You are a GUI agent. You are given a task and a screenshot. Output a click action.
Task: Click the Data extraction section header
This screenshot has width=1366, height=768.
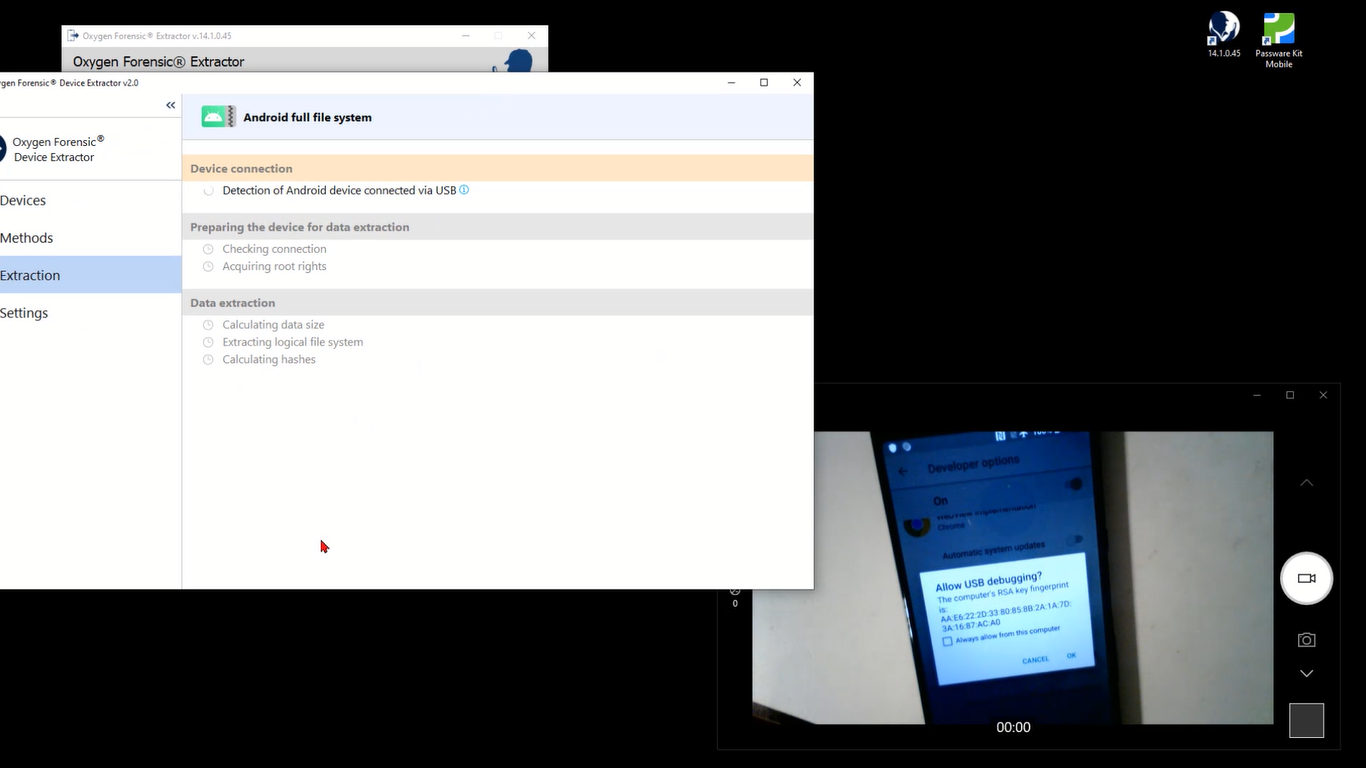(x=498, y=303)
